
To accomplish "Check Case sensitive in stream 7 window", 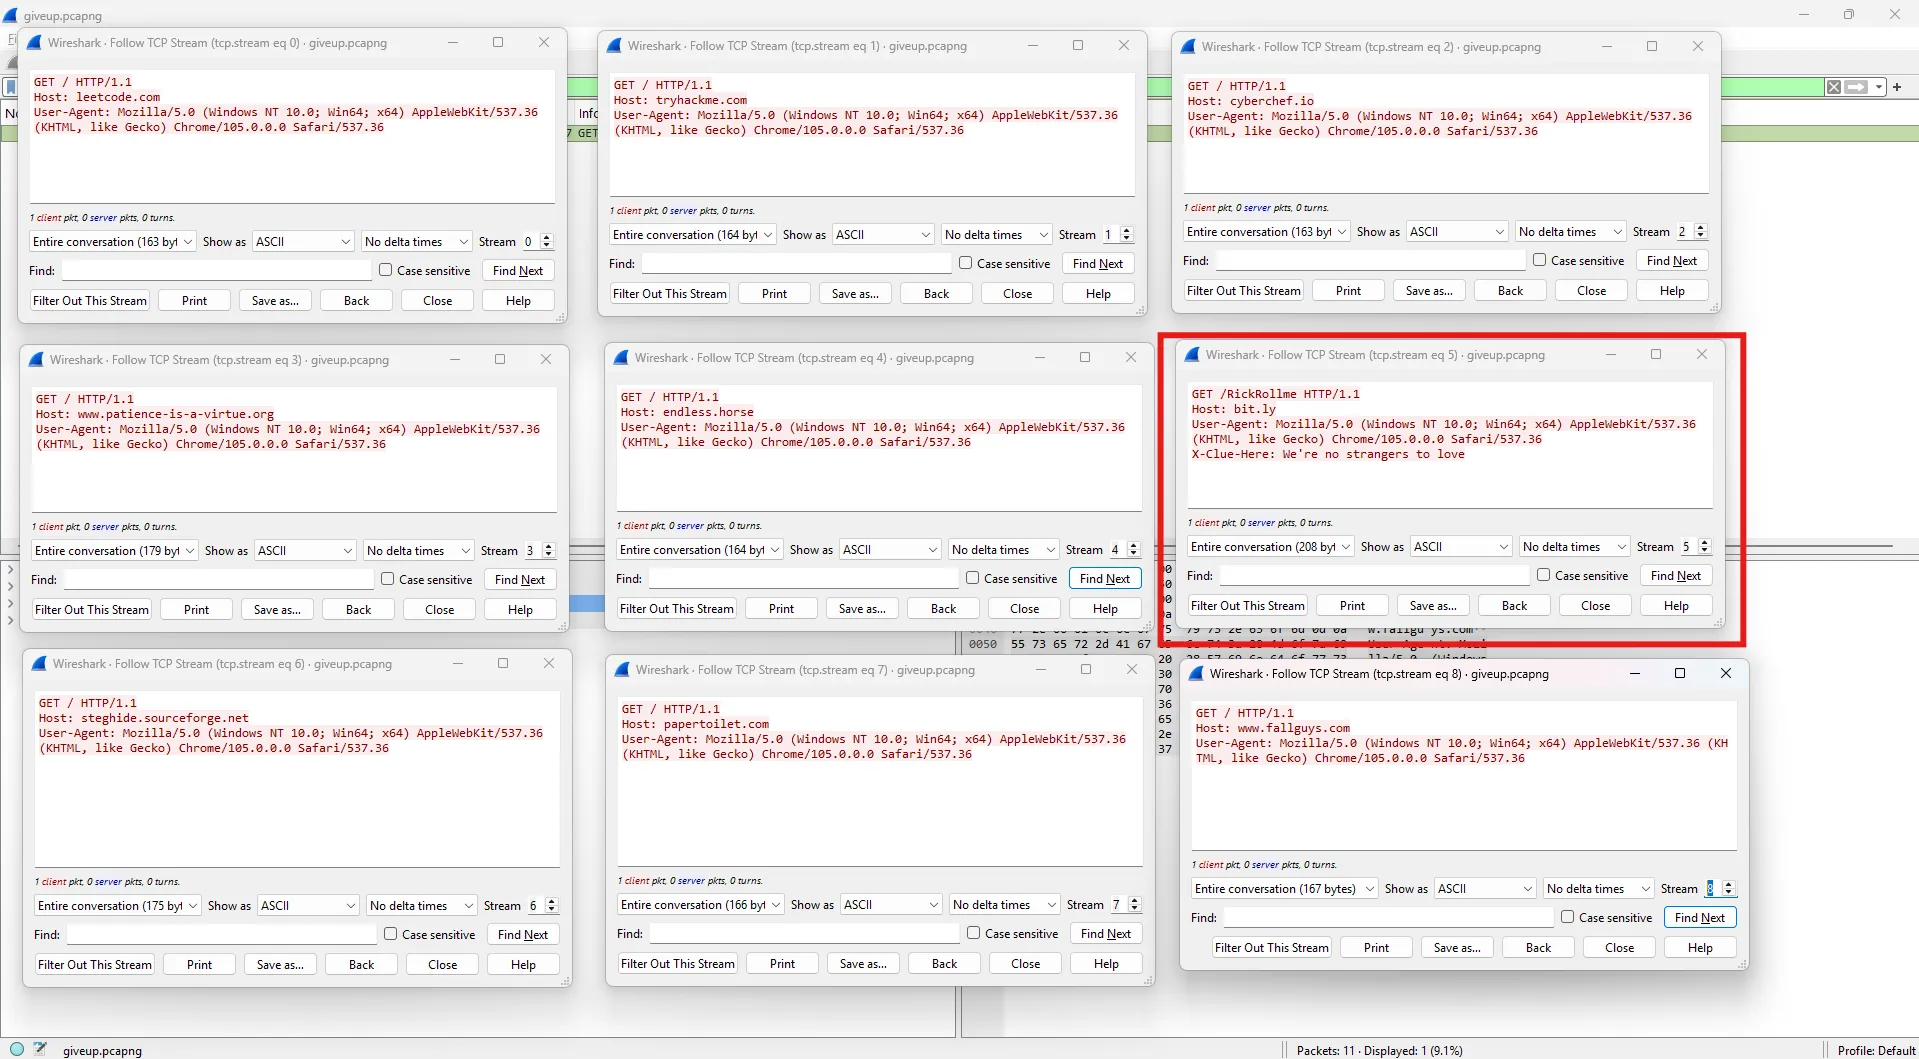I will [974, 933].
